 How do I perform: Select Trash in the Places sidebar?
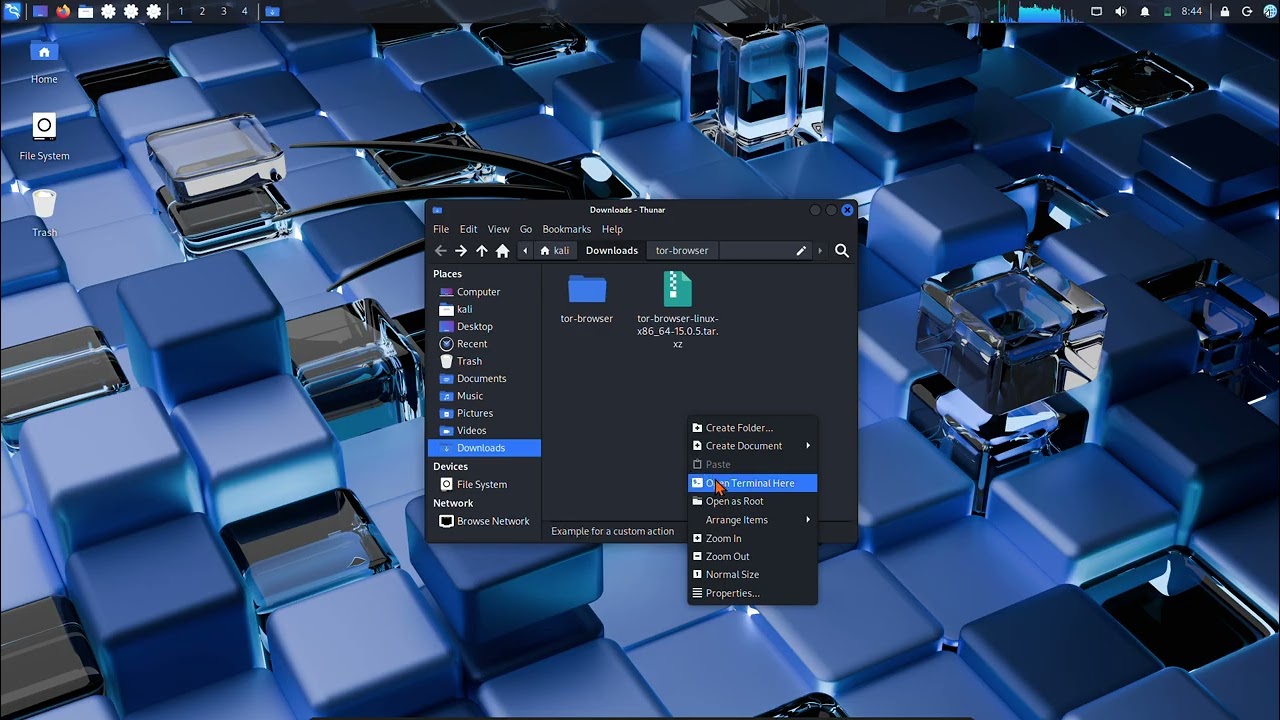click(484, 361)
